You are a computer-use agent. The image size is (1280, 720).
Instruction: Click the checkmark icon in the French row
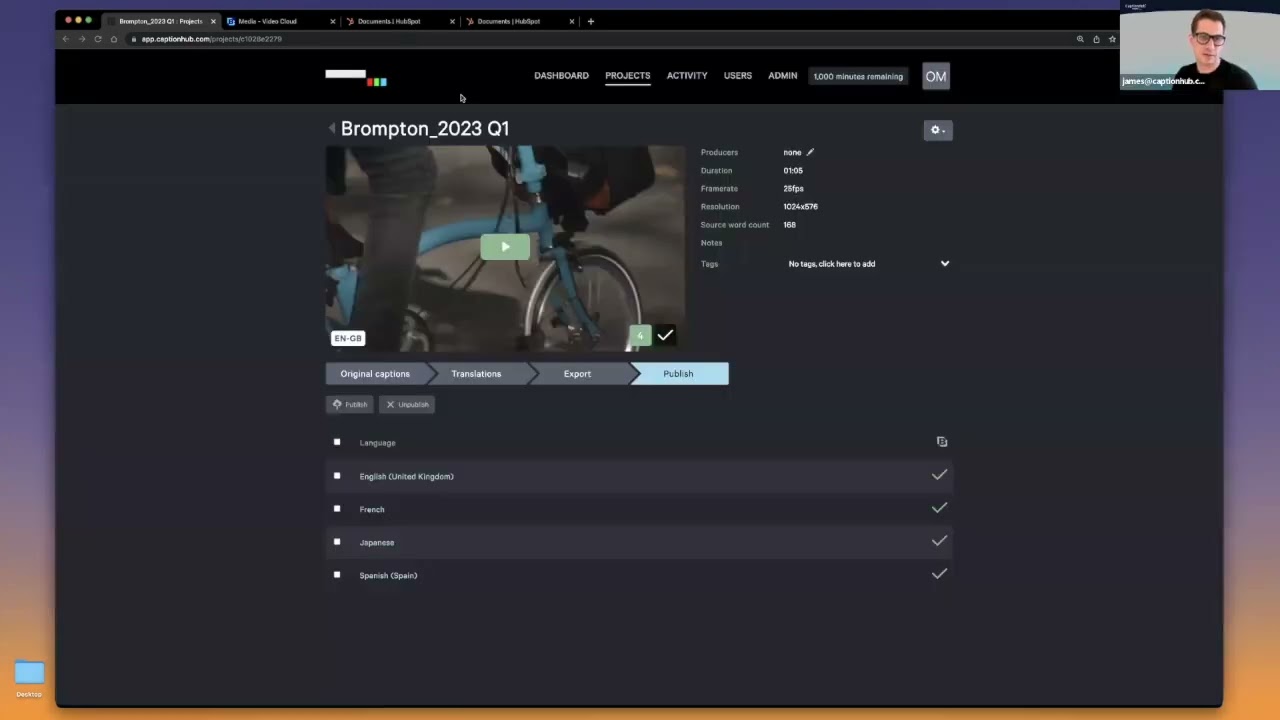click(939, 508)
